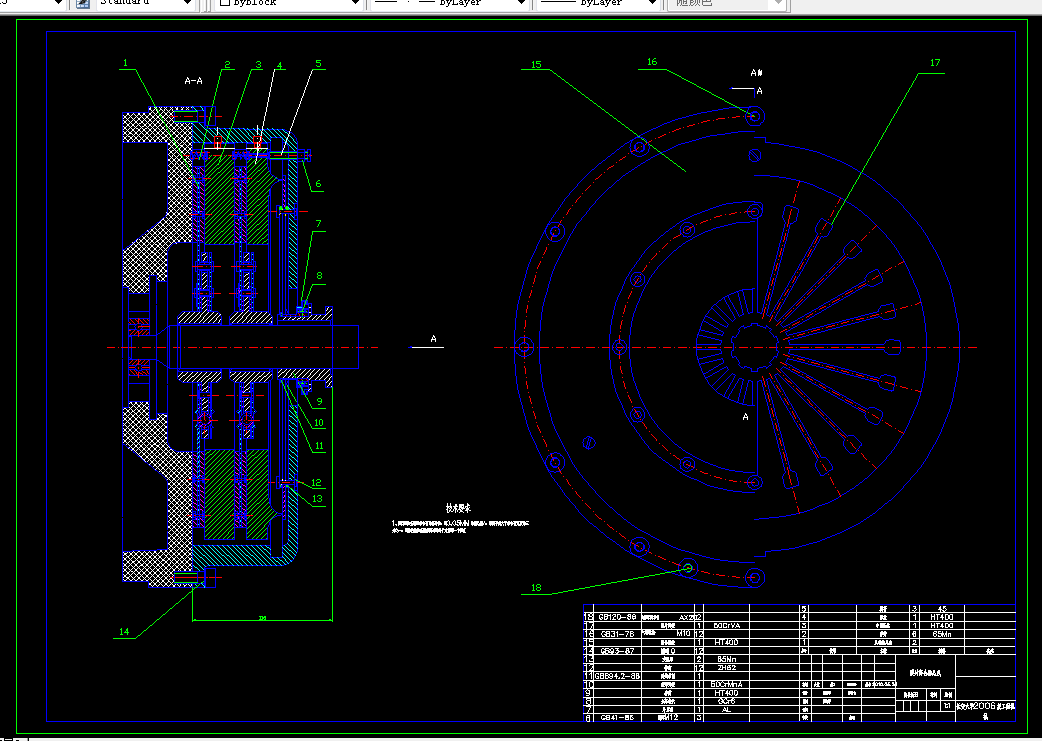This screenshot has height=741, width=1042.
Task: Click the section marker A below clutch hub
Action: (746, 417)
